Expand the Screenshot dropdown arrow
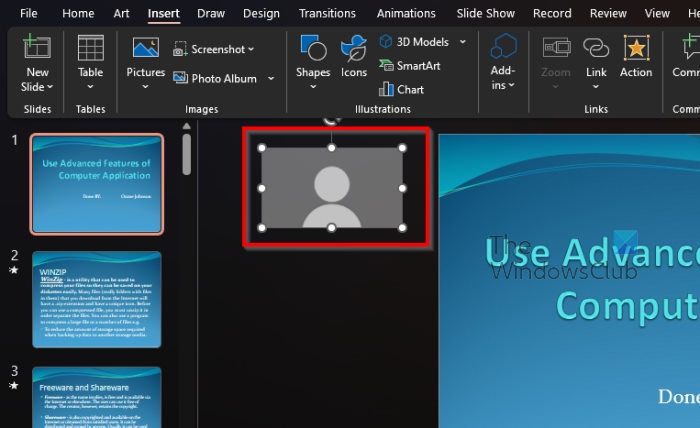This screenshot has width=700, height=428. point(251,49)
